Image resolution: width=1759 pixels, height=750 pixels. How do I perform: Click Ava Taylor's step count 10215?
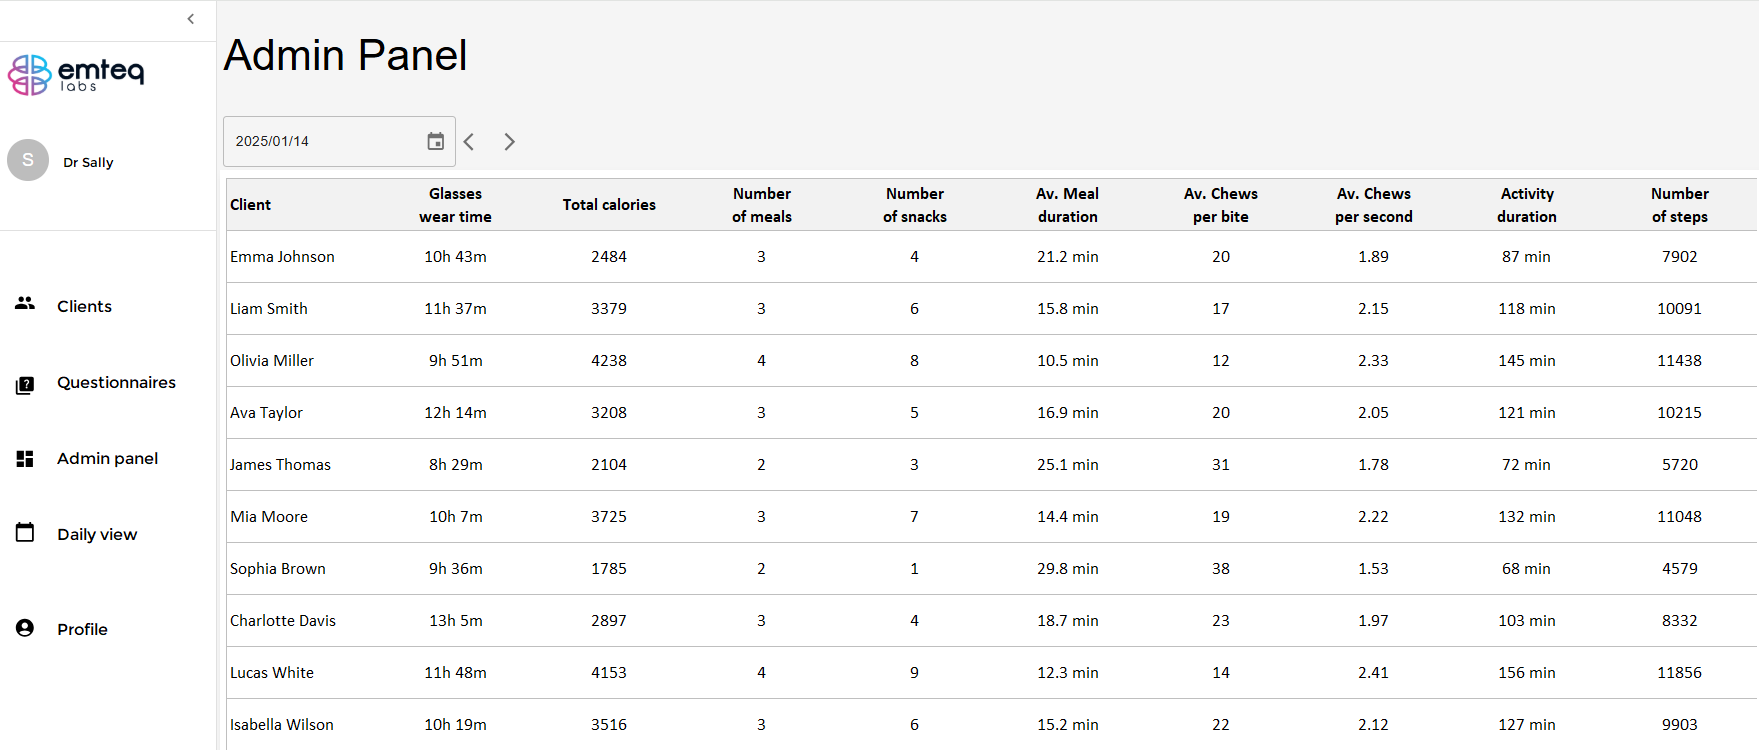coord(1680,413)
